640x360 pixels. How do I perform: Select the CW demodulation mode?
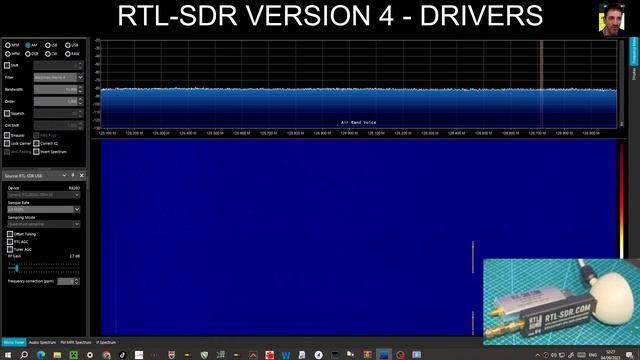coord(48,53)
